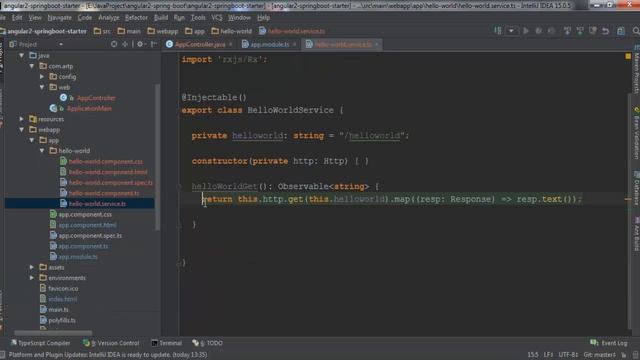Collapse the com.artp package node
Image resolution: width=640 pixels, height=360 pixels.
pos(32,66)
